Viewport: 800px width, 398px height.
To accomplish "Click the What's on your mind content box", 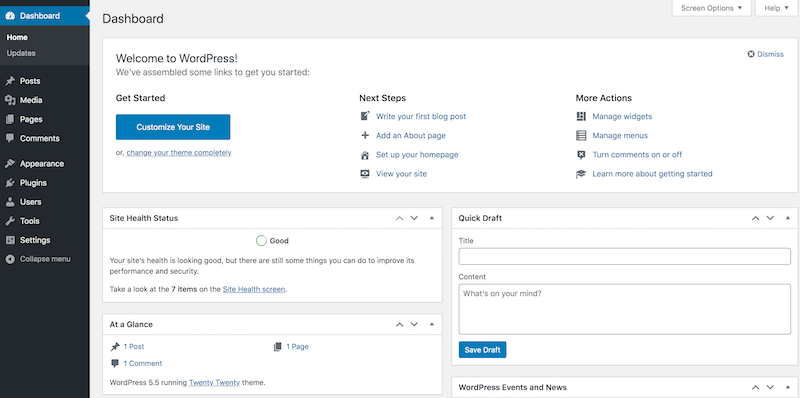I will [624, 310].
